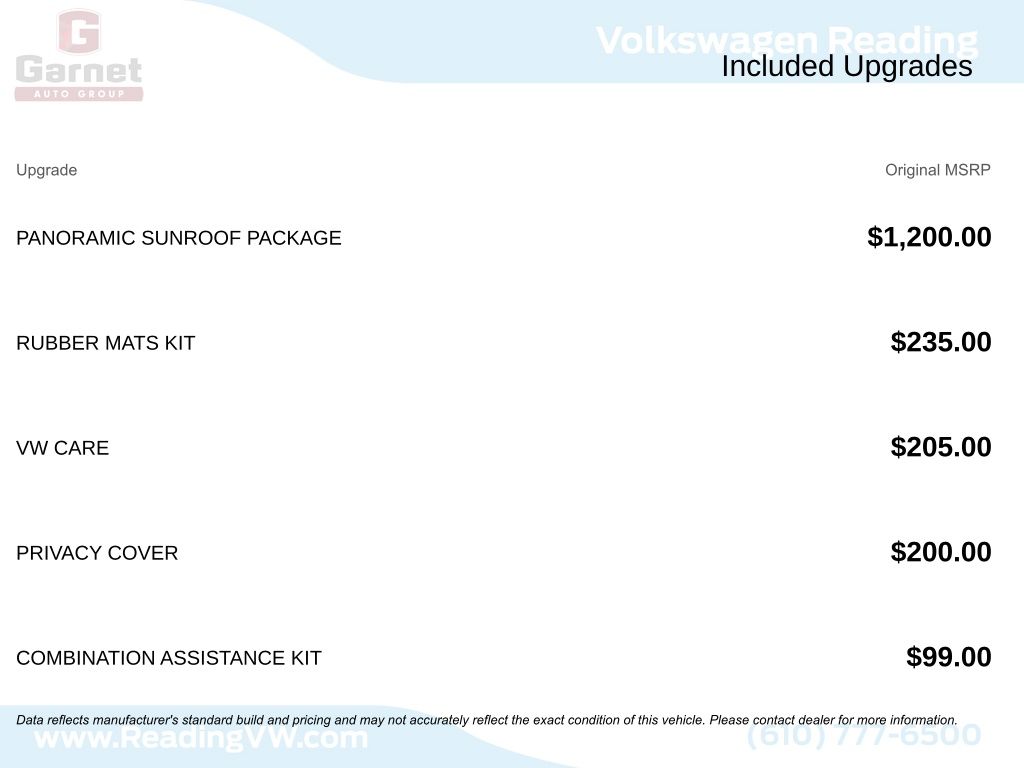Click the Upgrade column header

[x=46, y=170]
